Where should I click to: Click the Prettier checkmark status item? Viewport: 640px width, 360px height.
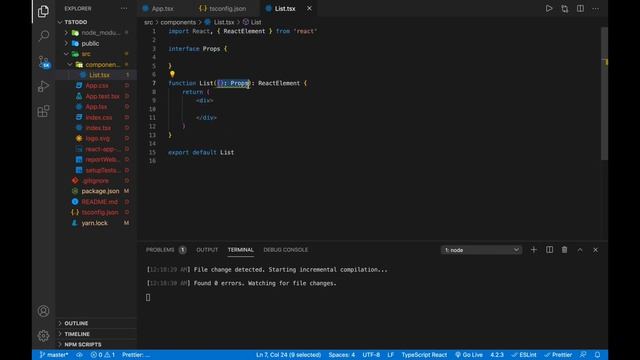pos(558,355)
